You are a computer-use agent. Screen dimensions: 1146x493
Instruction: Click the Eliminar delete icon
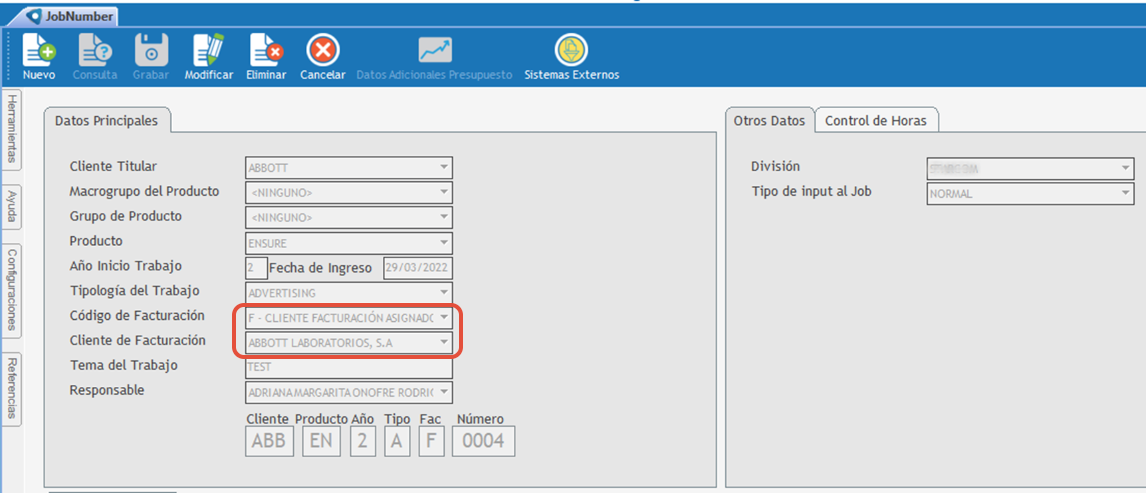pos(266,50)
